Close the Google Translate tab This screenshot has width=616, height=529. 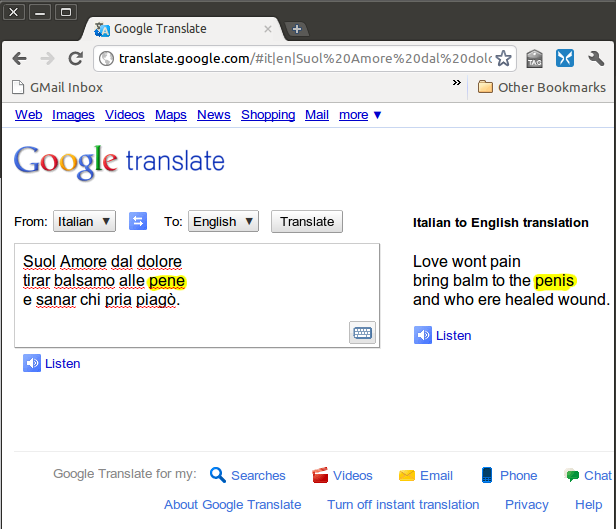click(268, 29)
